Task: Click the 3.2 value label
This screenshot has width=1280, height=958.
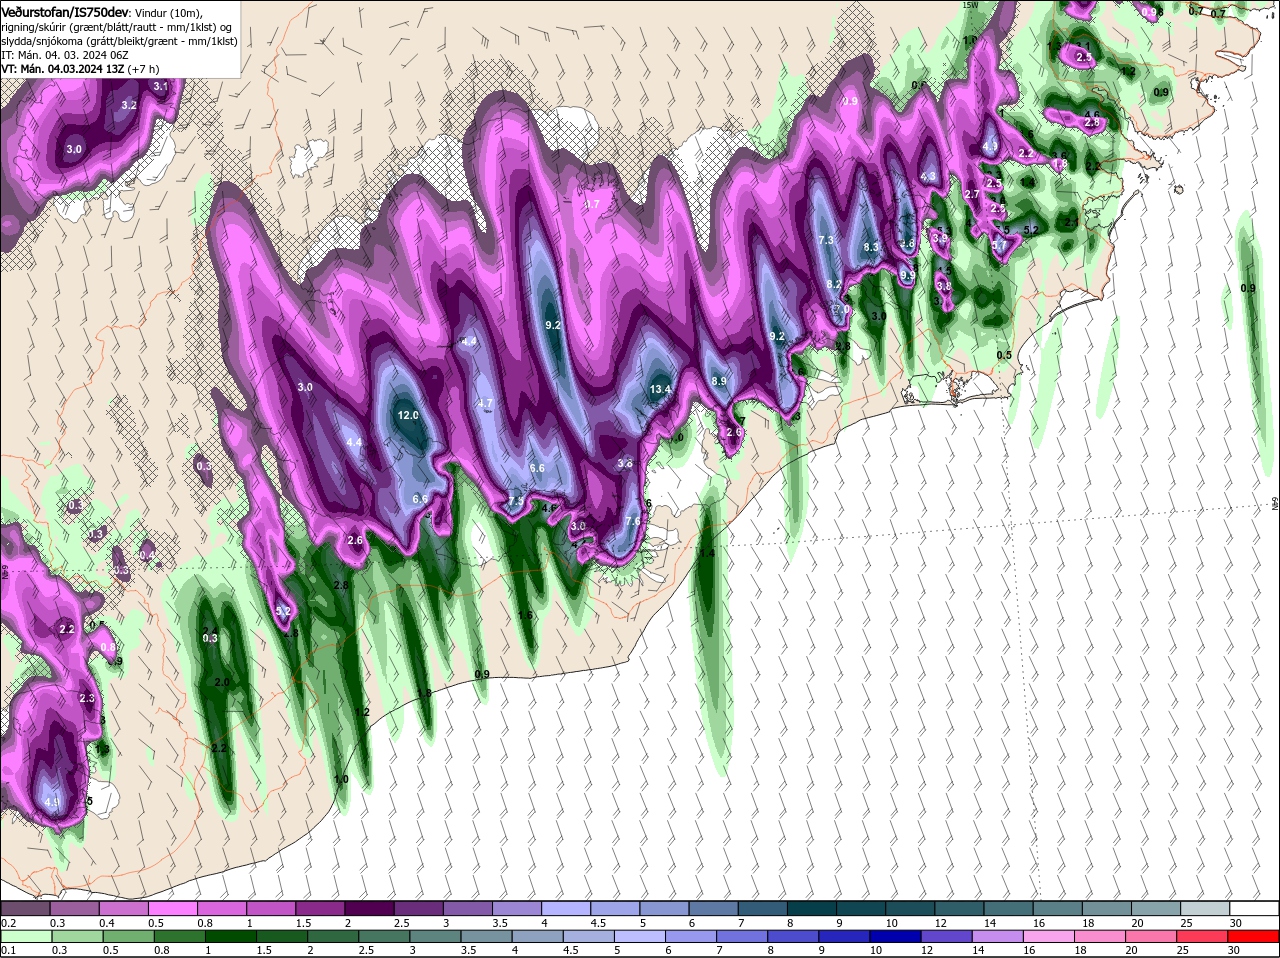Action: [129, 105]
